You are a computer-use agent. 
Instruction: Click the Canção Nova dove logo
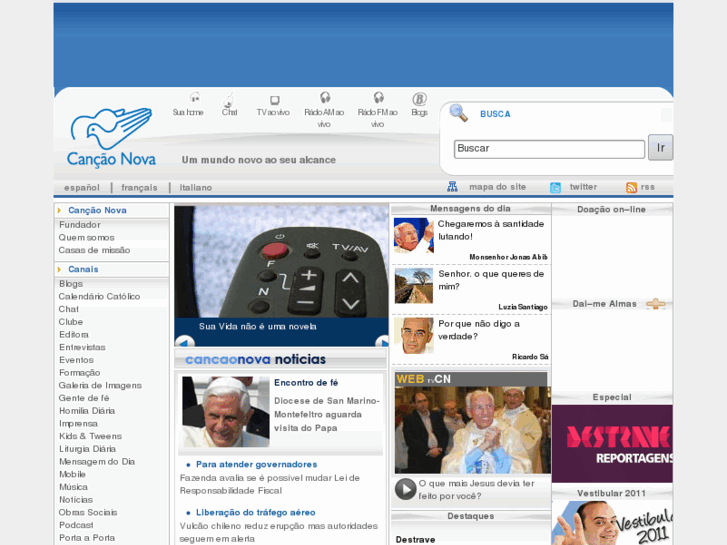(111, 137)
